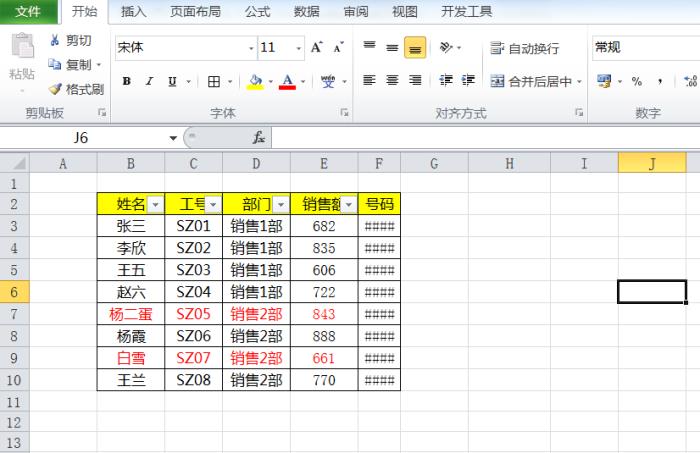Click the Name Box showing J6

(x=90, y=138)
